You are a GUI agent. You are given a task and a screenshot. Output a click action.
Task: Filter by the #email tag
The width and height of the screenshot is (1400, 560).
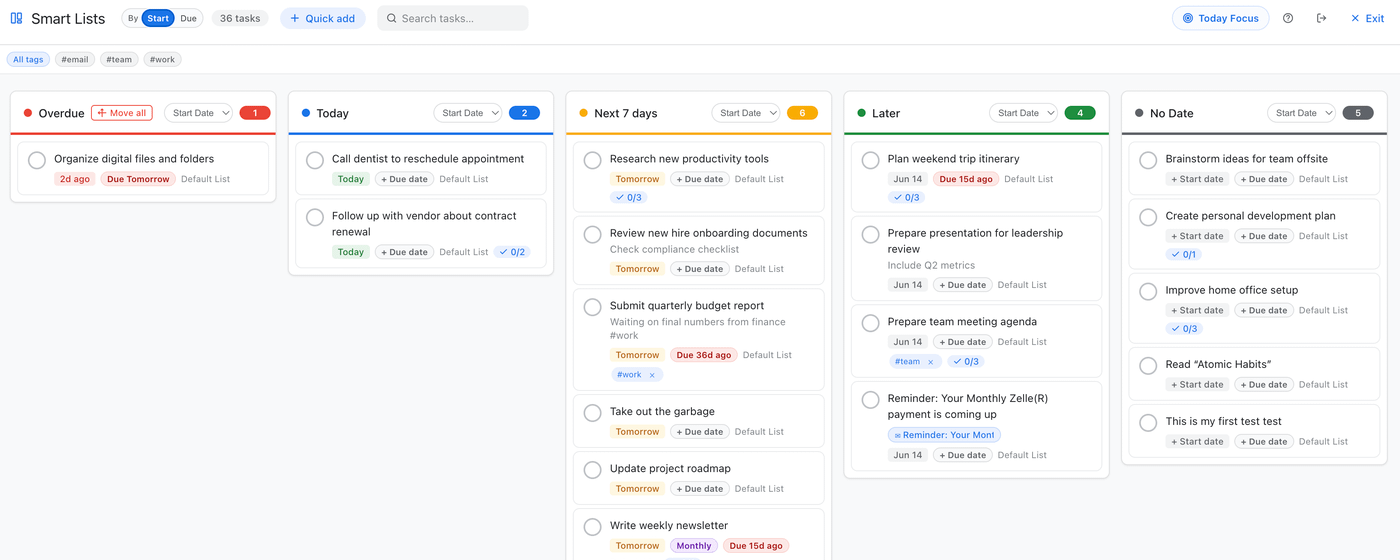click(x=75, y=59)
